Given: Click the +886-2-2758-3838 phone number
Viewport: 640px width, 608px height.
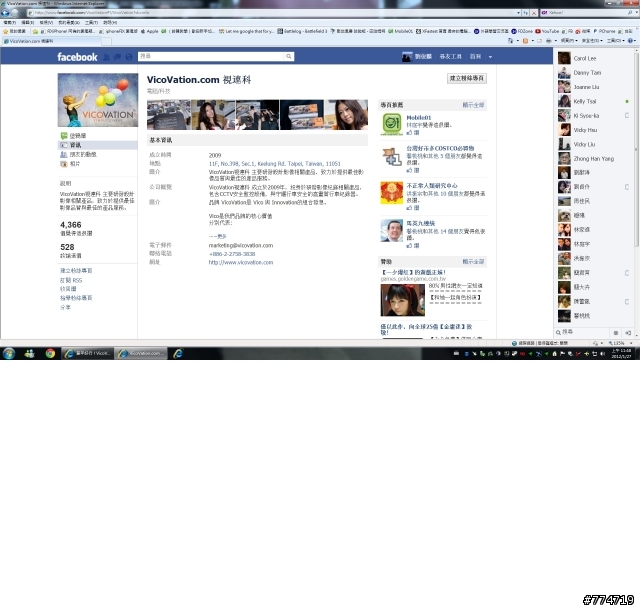Looking at the screenshot, I should (x=232, y=254).
